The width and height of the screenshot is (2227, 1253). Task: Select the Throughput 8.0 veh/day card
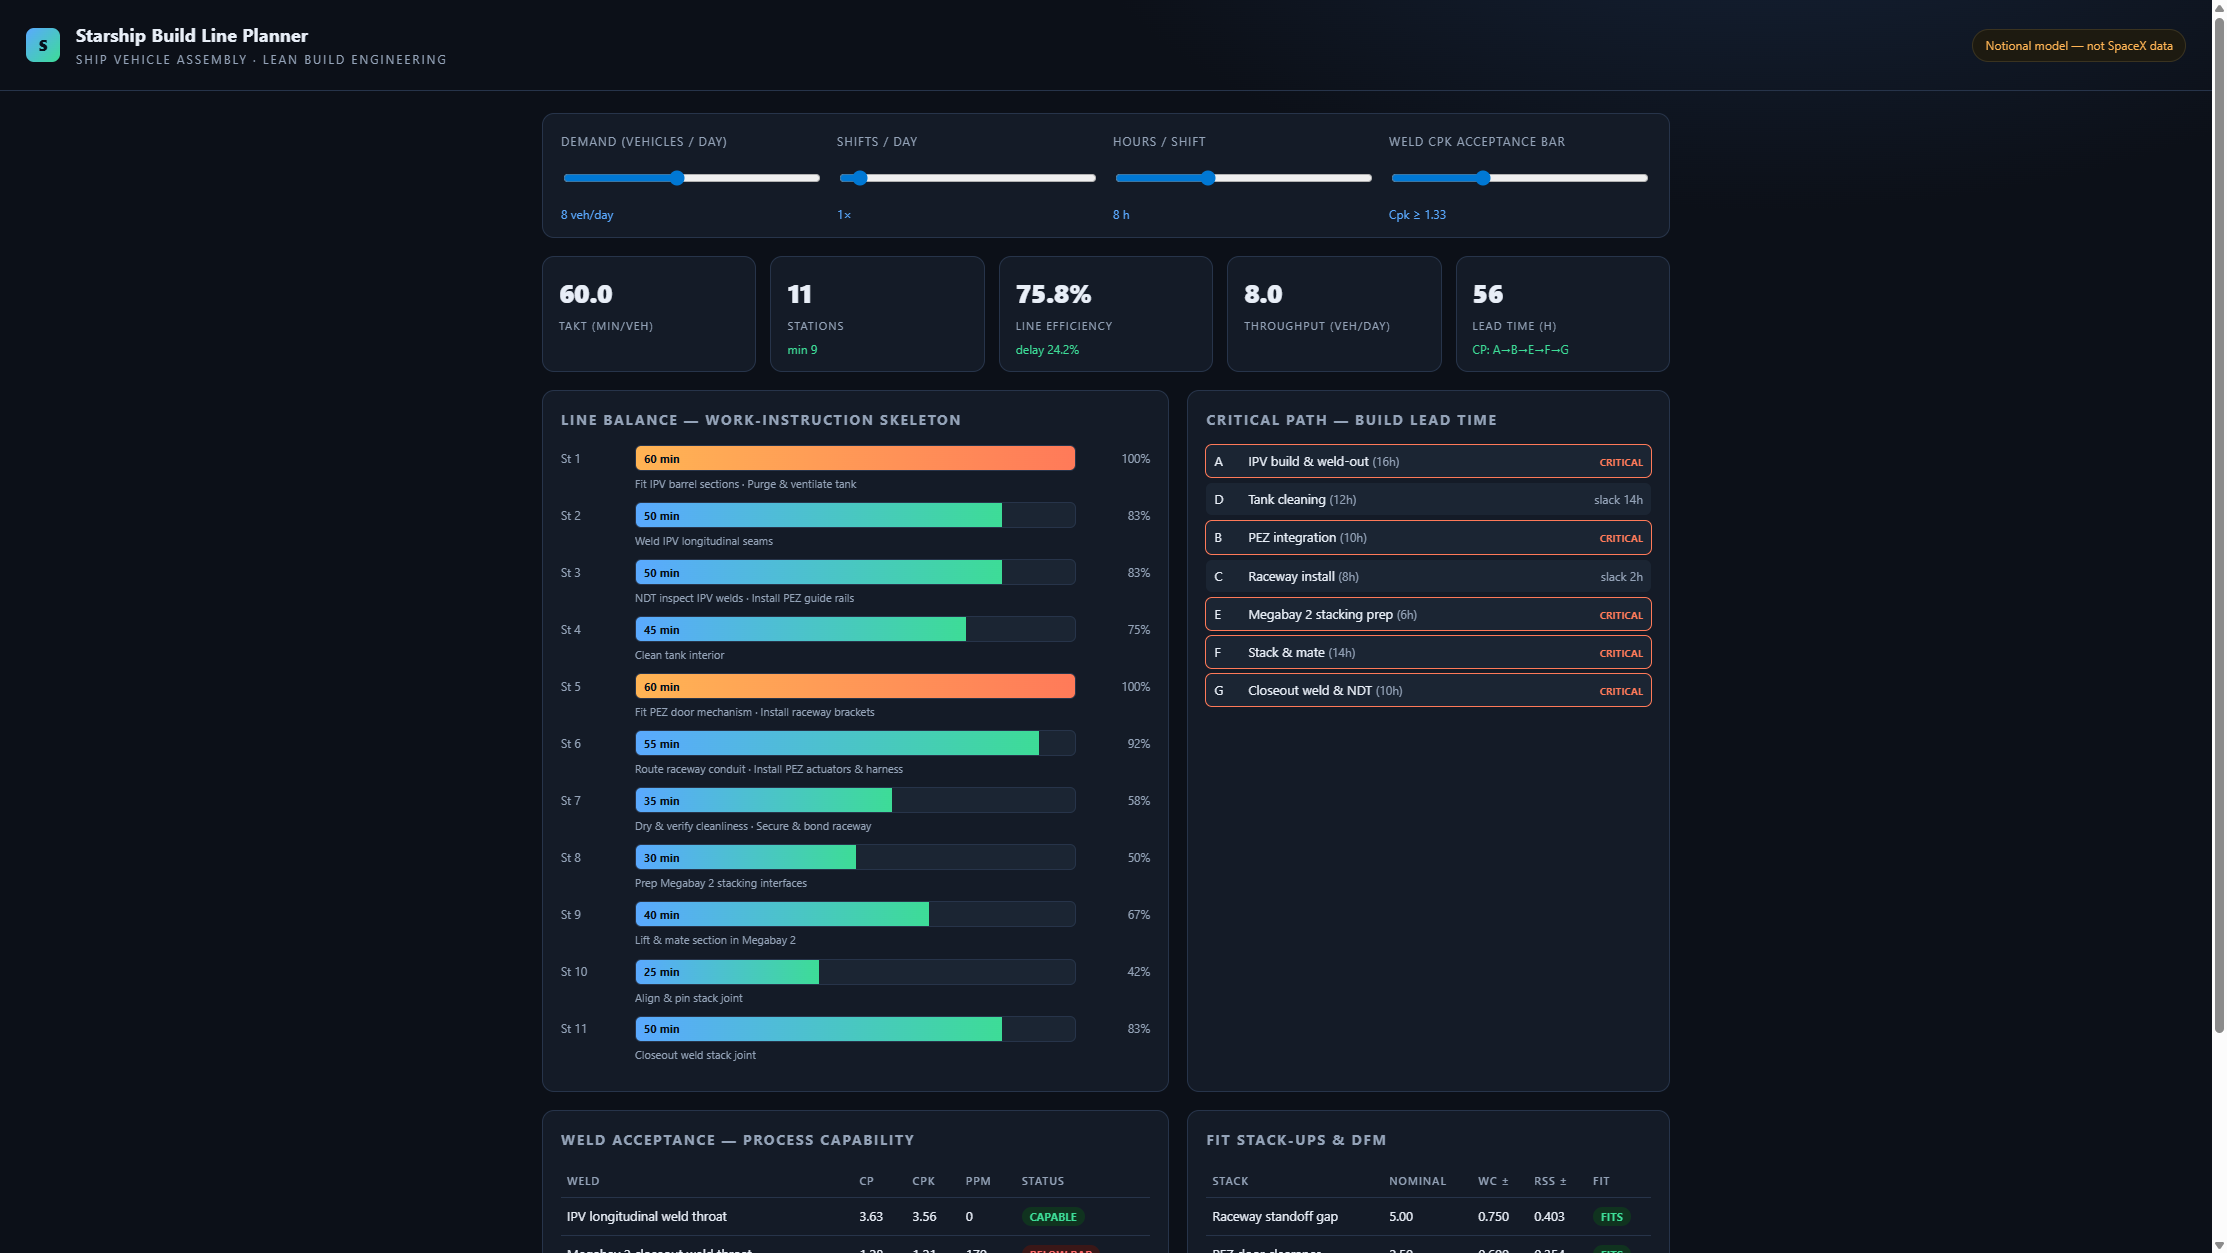(x=1334, y=314)
